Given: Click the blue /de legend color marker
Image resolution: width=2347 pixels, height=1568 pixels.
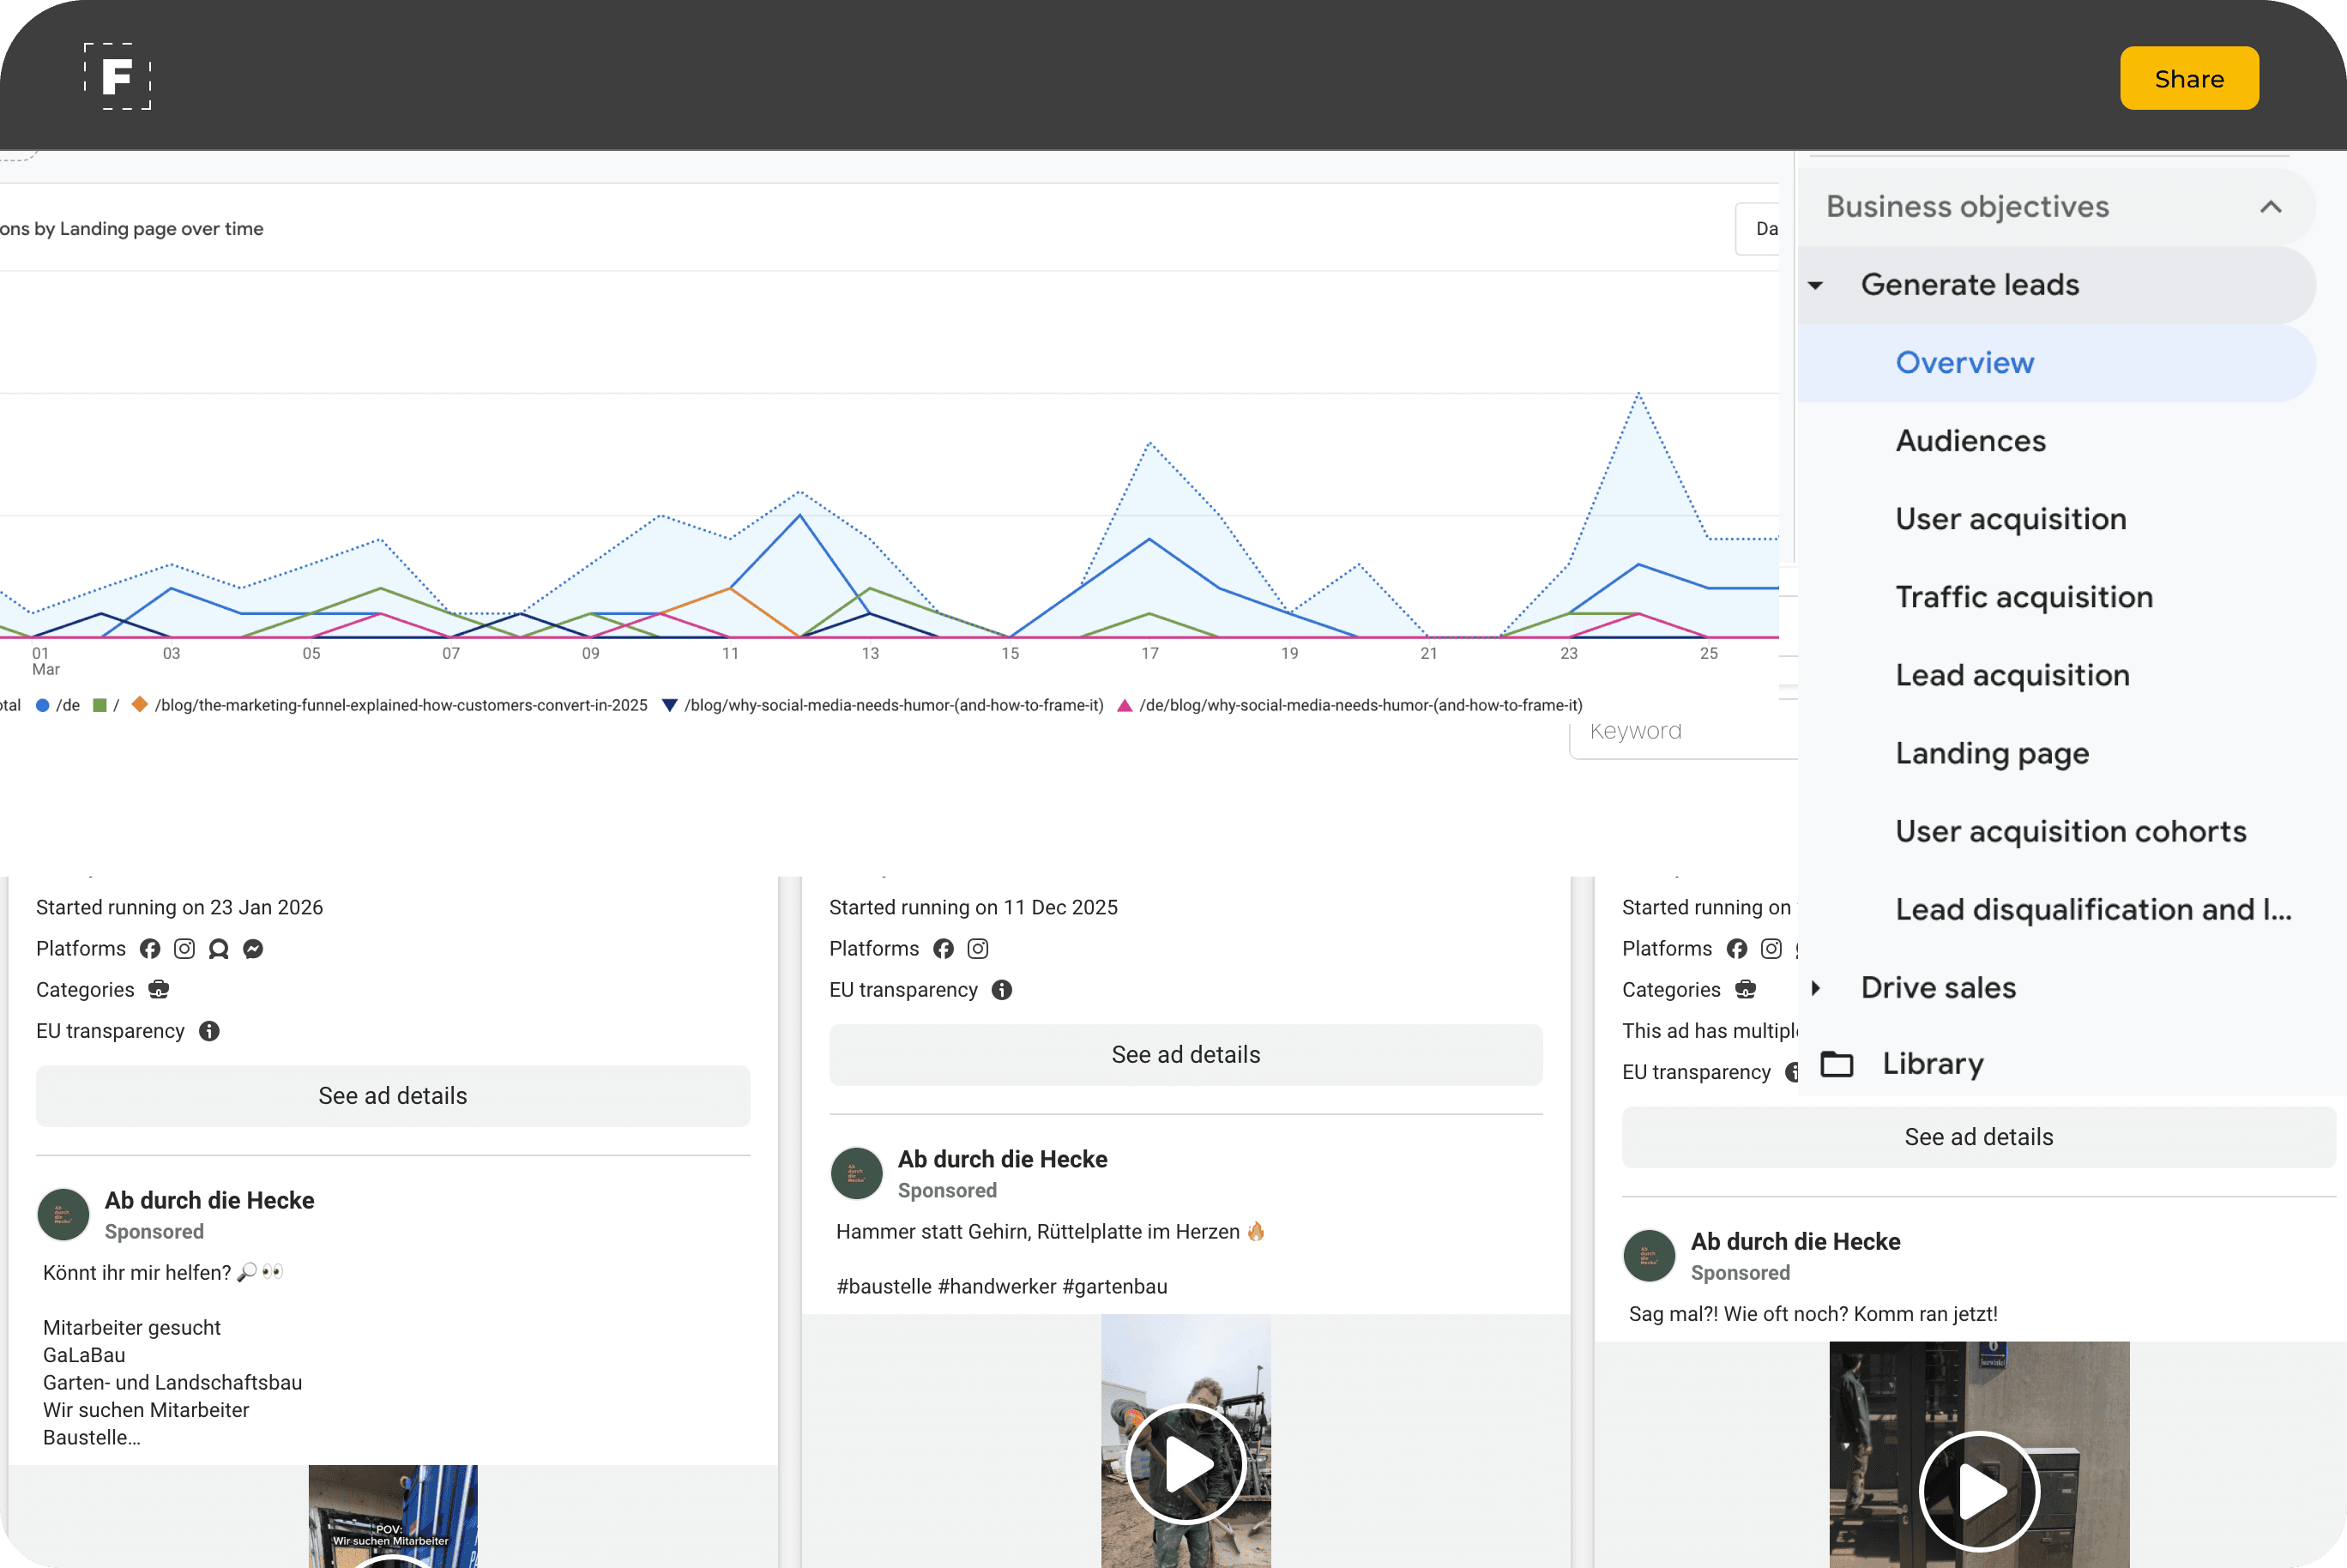Looking at the screenshot, I should click(43, 705).
